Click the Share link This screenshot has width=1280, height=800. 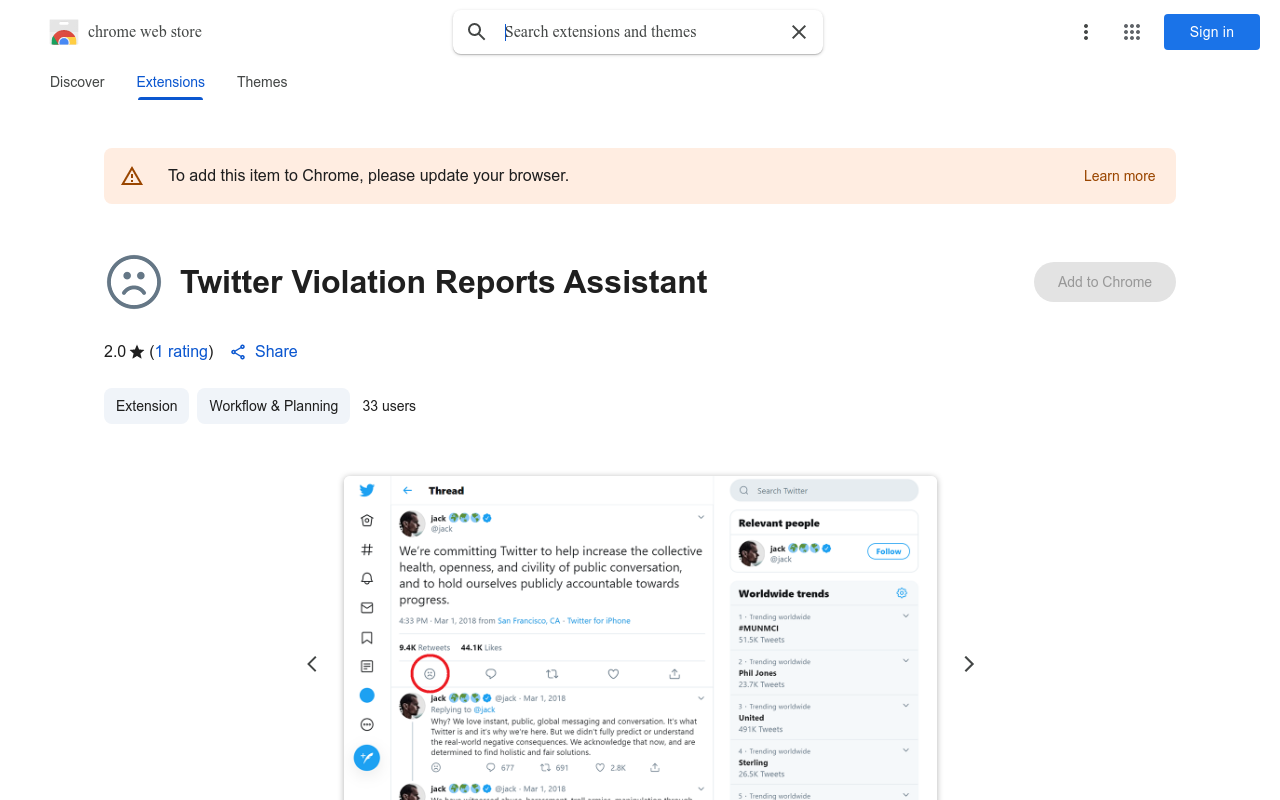tap(264, 352)
